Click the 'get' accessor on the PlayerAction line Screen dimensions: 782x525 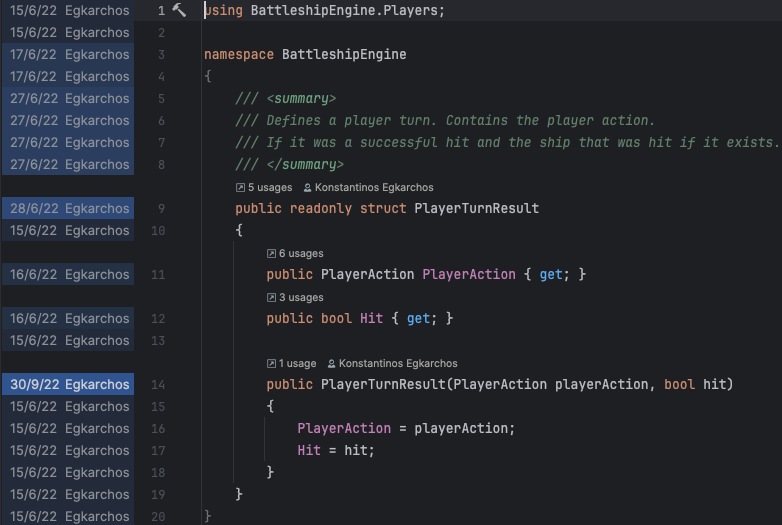click(551, 274)
